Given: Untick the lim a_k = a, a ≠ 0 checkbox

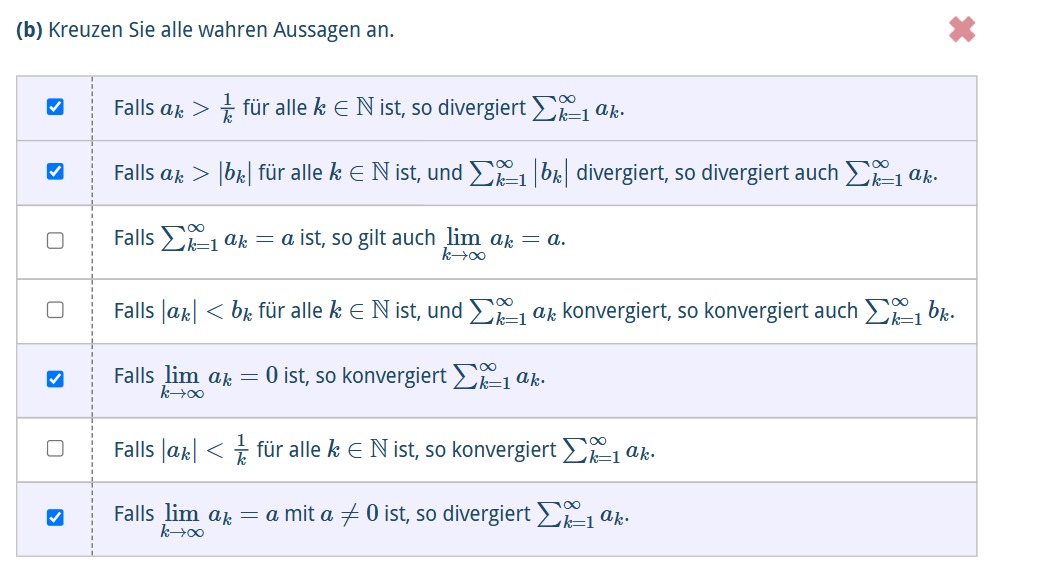Looking at the screenshot, I should [x=56, y=518].
